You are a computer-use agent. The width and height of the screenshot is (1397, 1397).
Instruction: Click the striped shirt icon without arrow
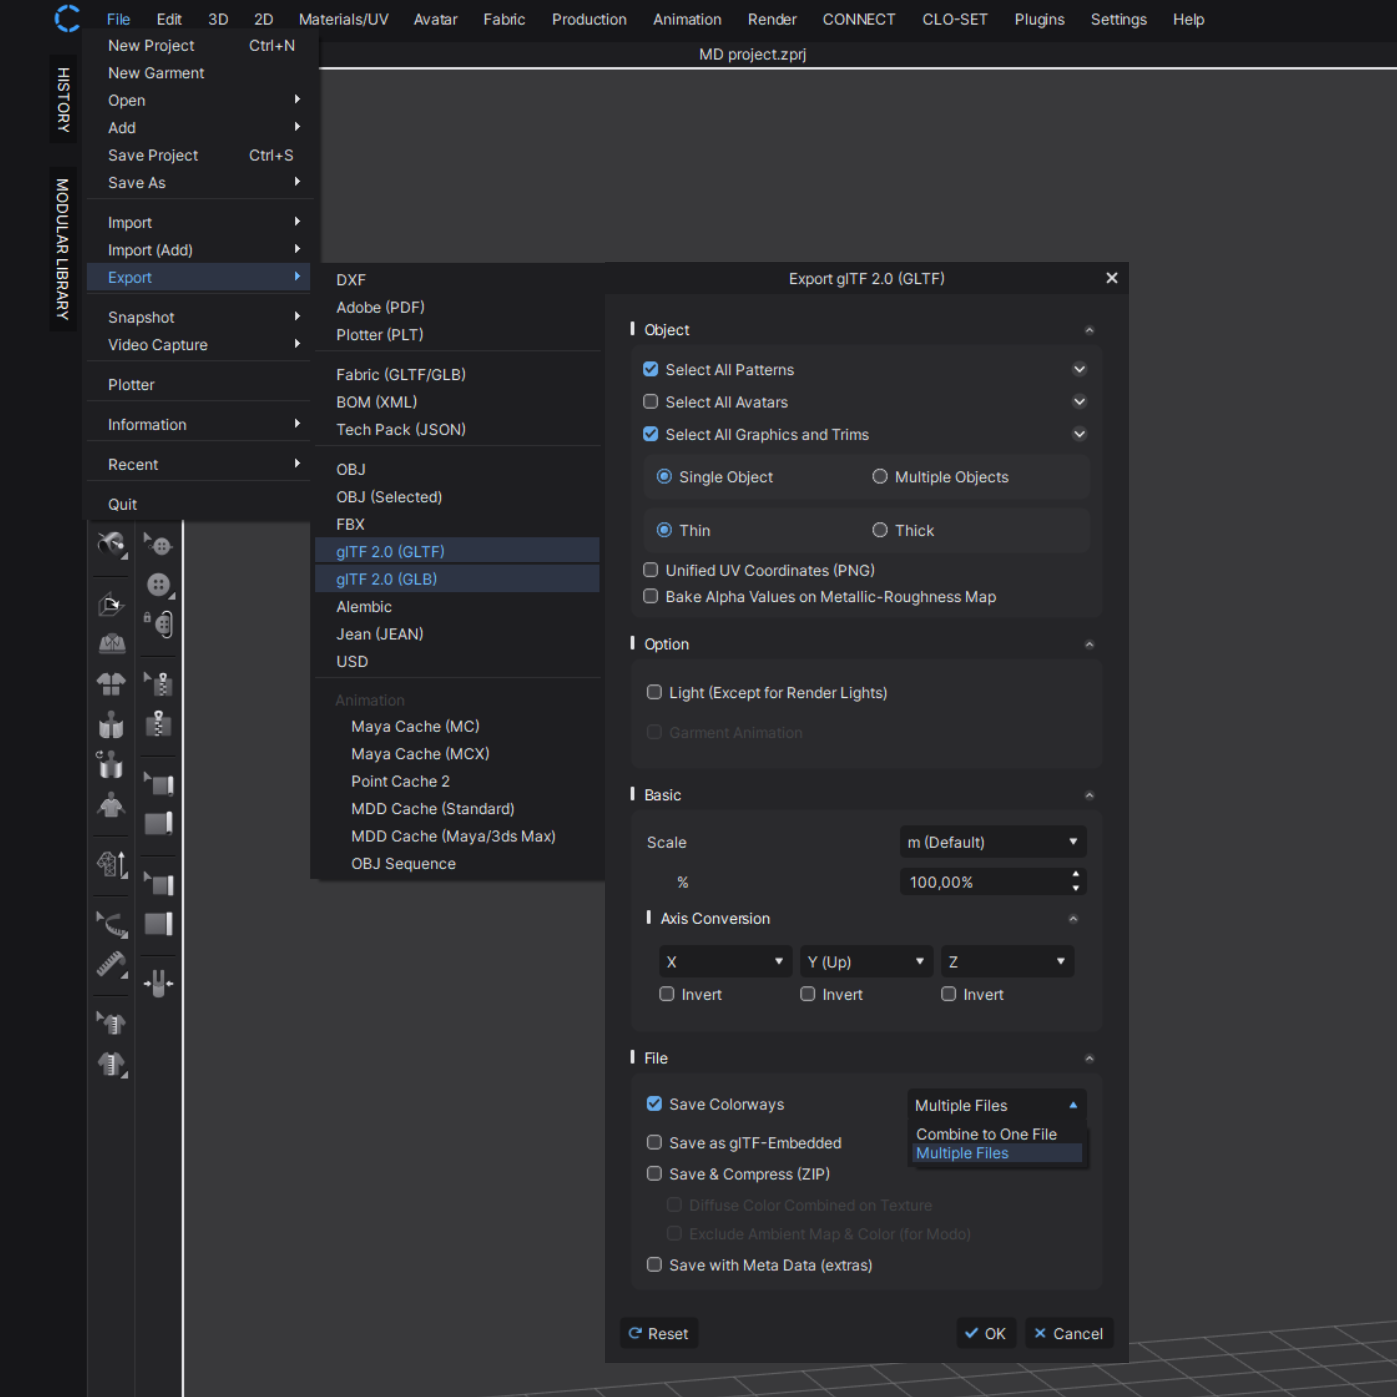111,1064
